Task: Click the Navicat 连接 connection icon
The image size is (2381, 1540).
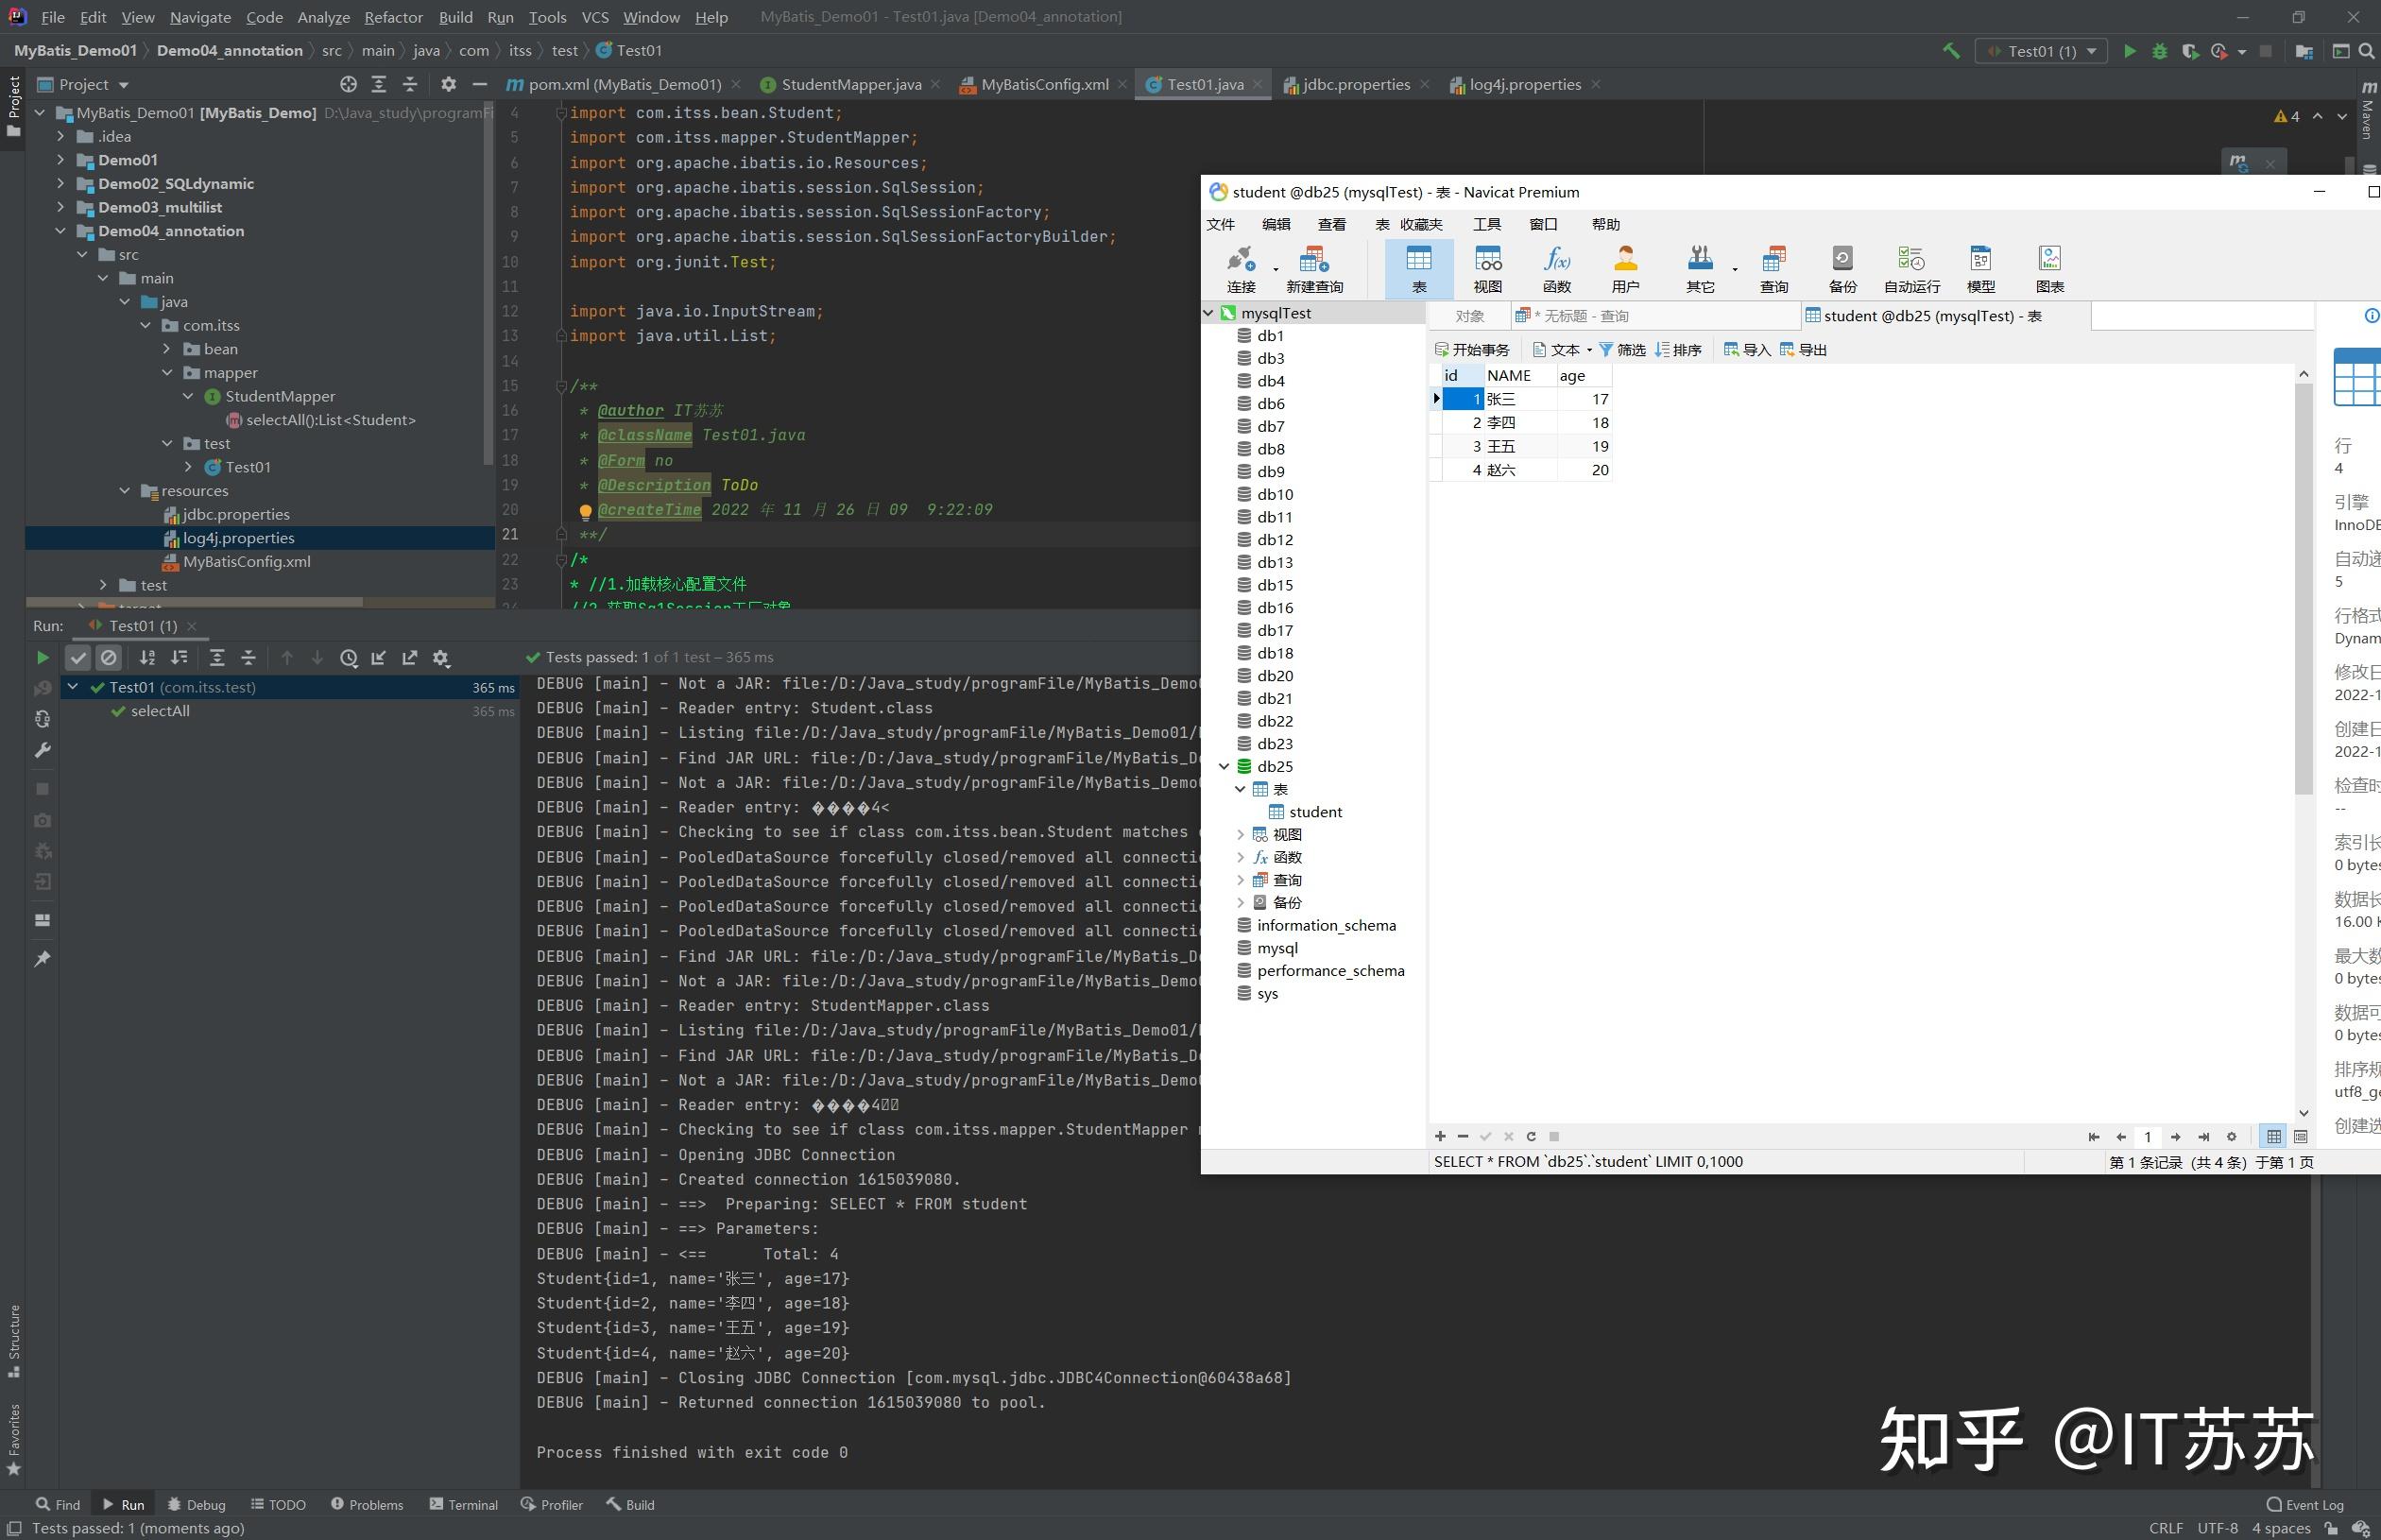Action: 1240,269
